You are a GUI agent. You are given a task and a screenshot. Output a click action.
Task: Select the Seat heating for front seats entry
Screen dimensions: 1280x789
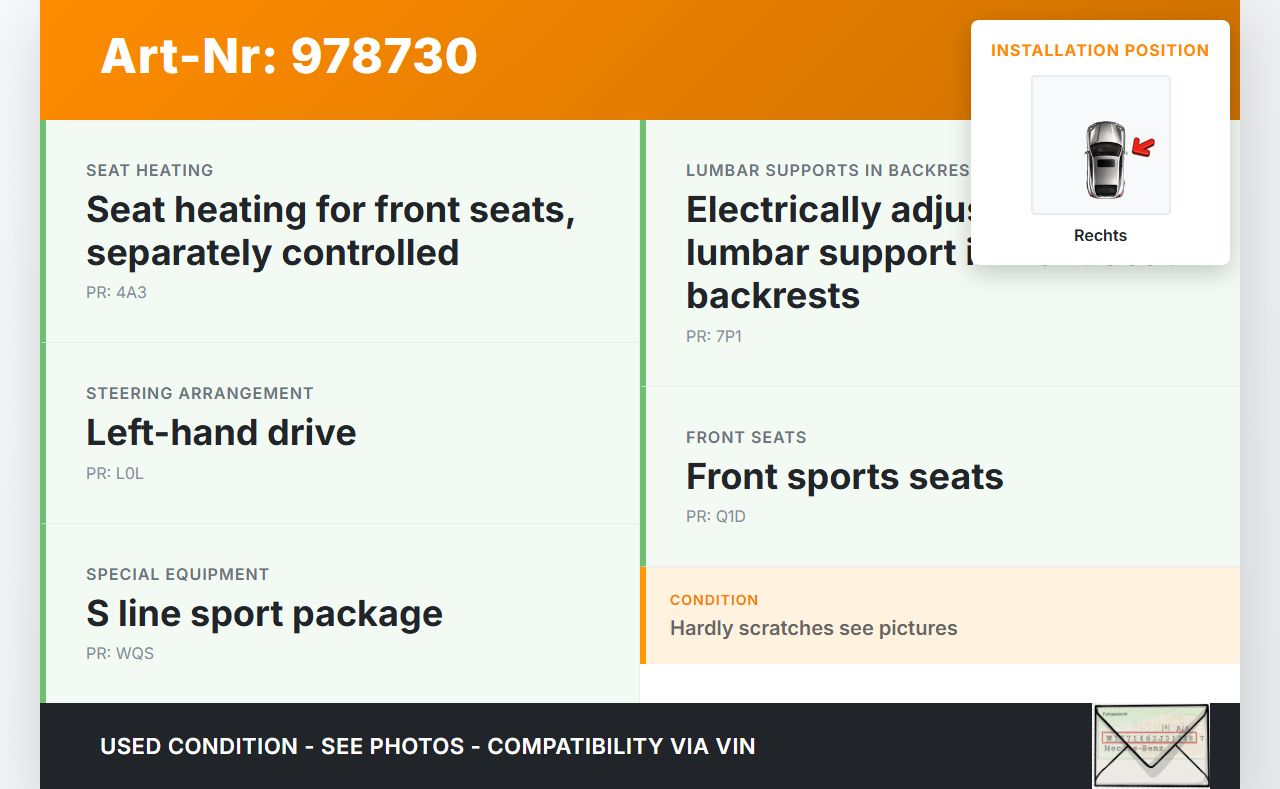pyautogui.click(x=330, y=231)
